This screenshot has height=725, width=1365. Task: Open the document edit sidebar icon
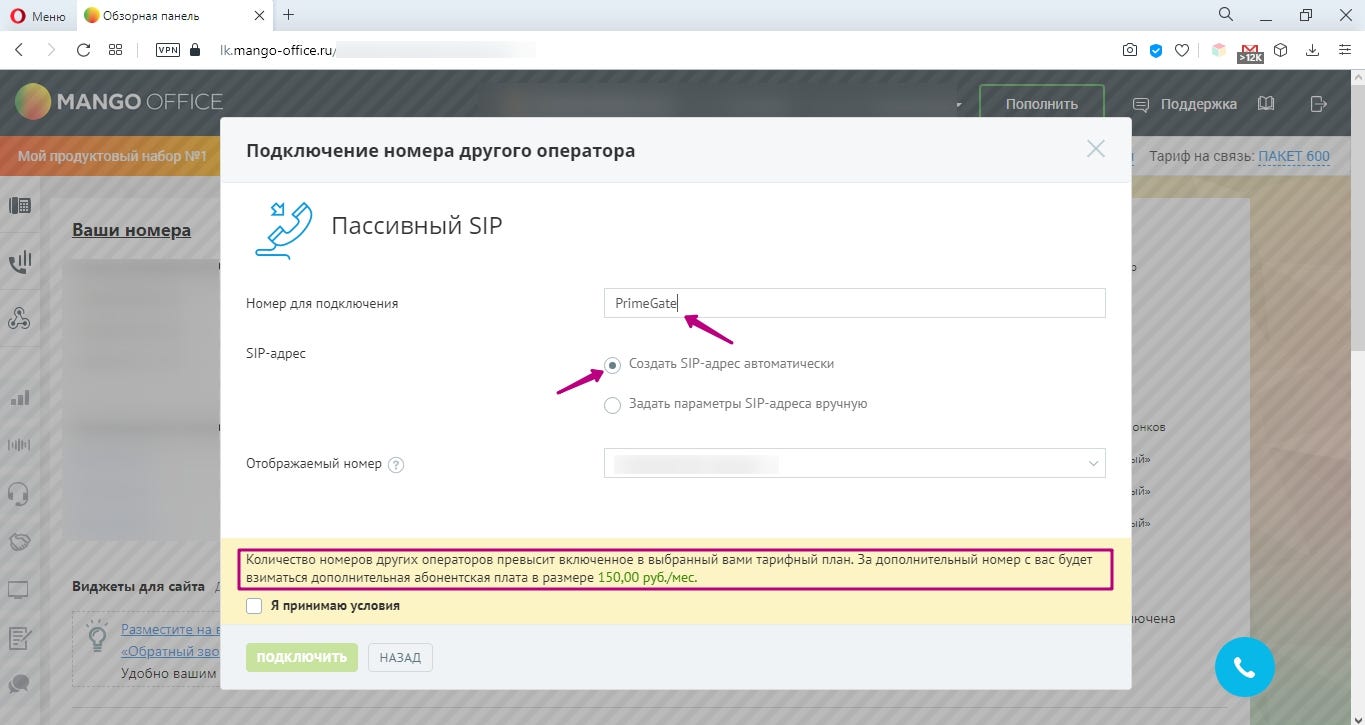(x=19, y=637)
